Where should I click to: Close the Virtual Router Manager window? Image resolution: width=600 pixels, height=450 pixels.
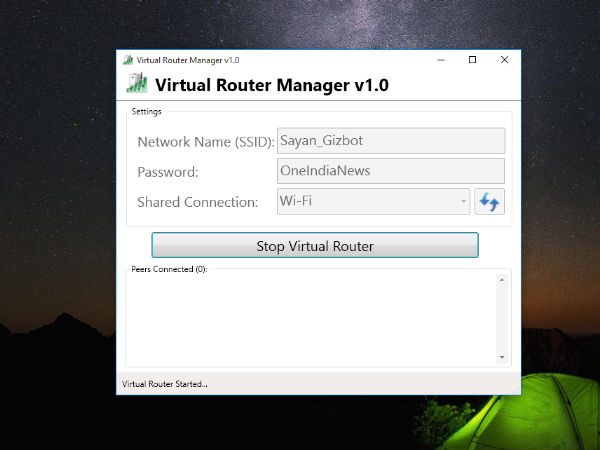pos(504,60)
